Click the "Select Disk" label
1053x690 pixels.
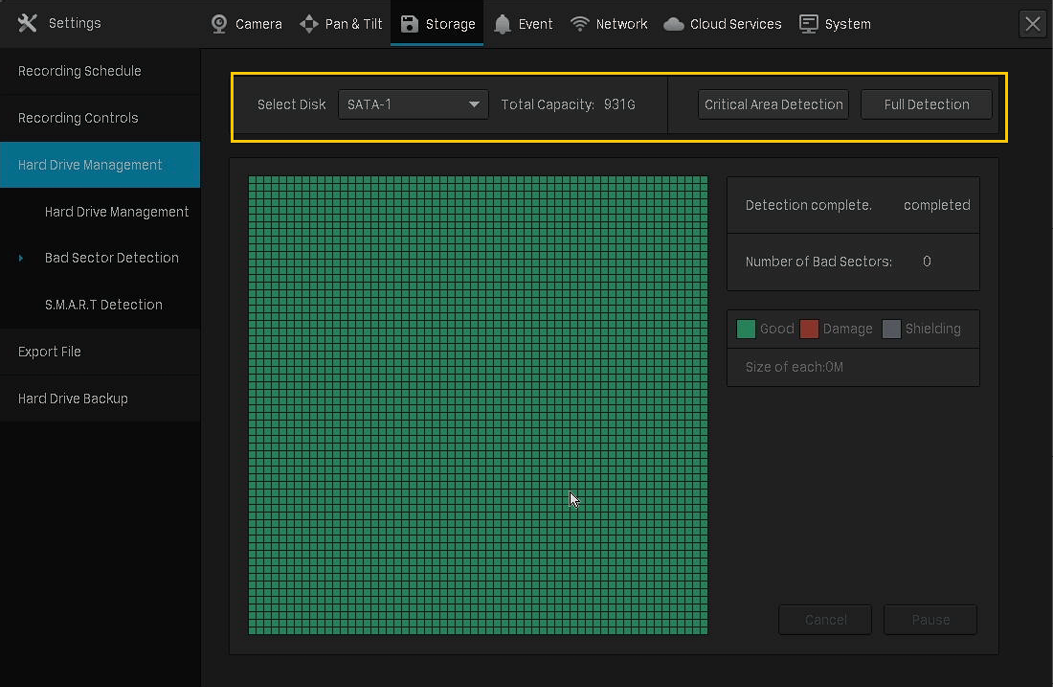pos(291,105)
